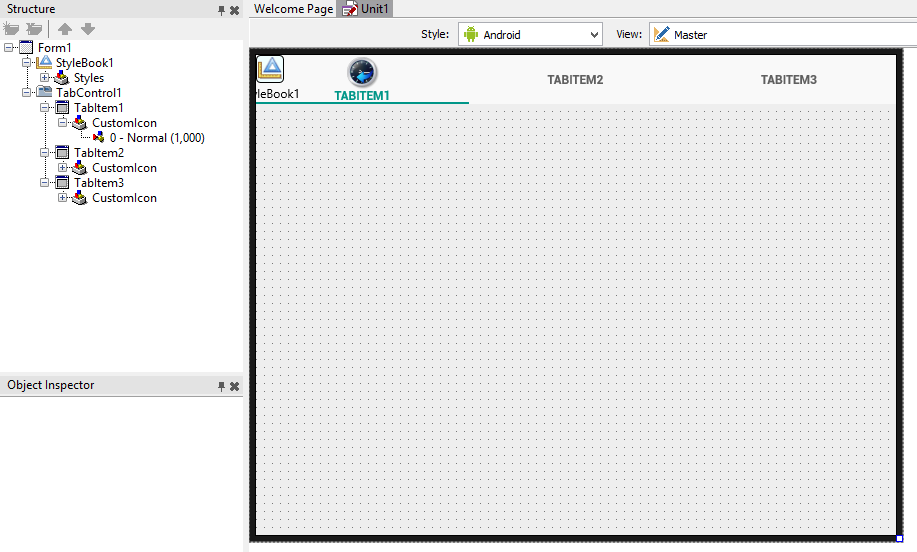Expand CustomIcon under TabItem2
Viewport: 917px width, 552px height.
tap(63, 167)
